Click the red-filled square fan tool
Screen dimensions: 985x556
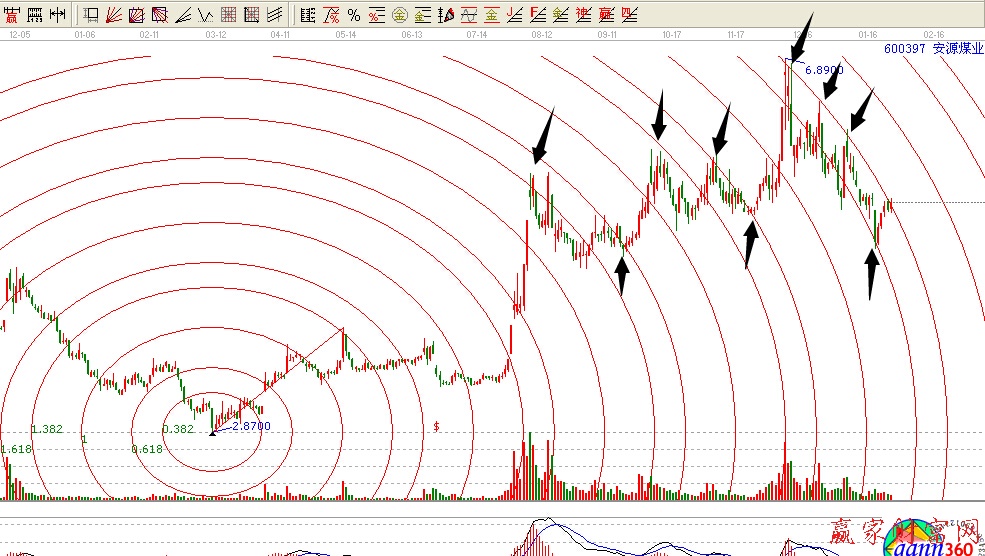point(159,15)
